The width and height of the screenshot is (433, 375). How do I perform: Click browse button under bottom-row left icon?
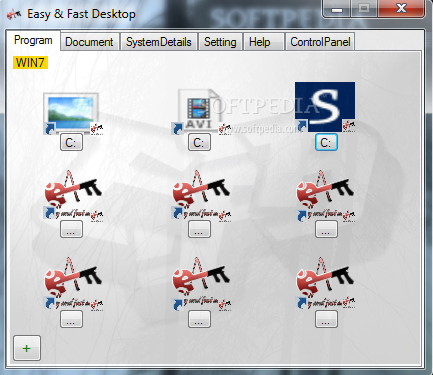71,319
